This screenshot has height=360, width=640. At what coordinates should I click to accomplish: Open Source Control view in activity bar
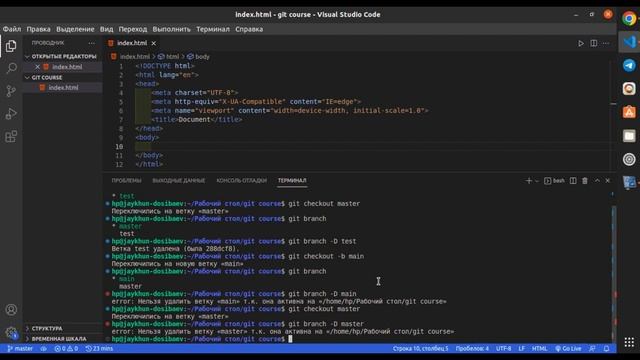(x=11, y=91)
